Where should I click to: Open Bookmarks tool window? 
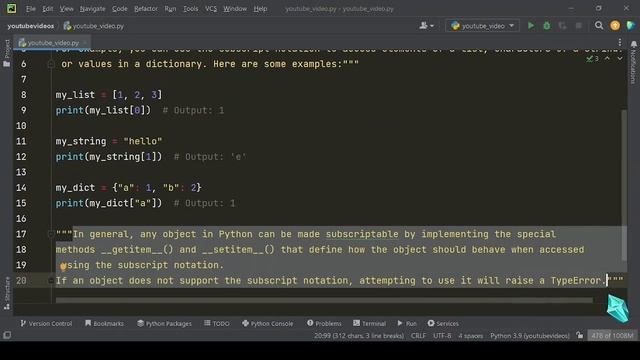[x=104, y=323]
